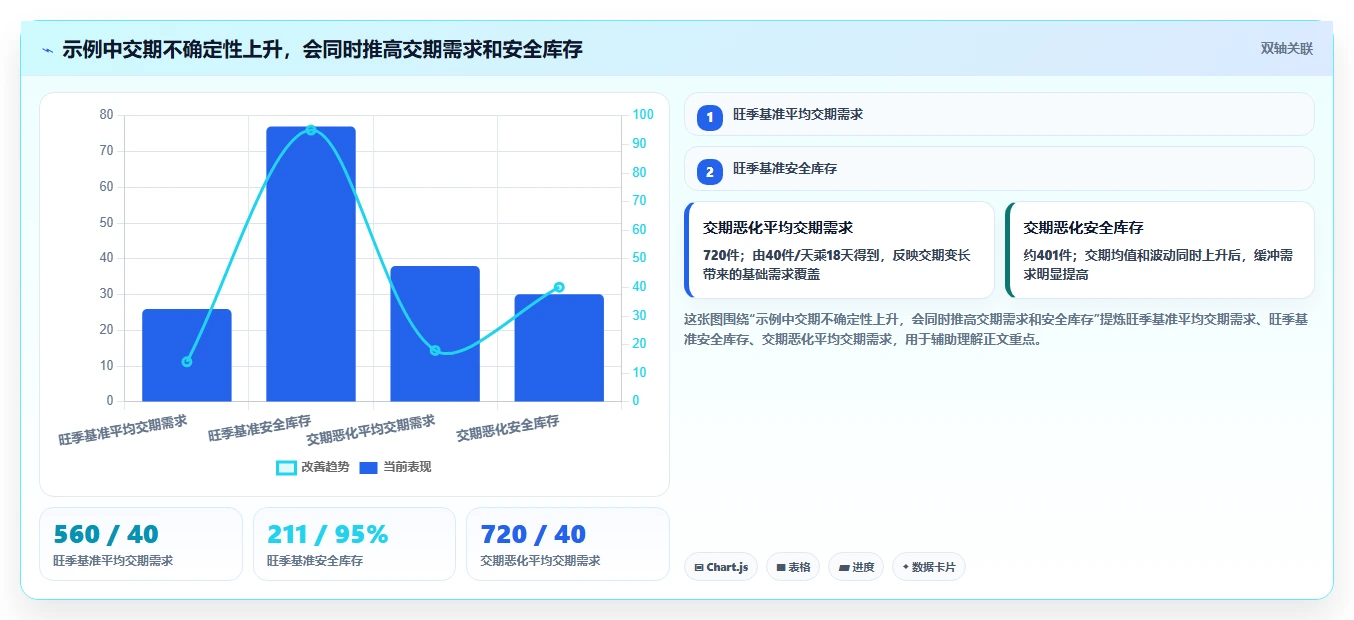The height and width of the screenshot is (620, 1354).
Task: Toggle the 当前表现 legend entry
Action: 395,467
